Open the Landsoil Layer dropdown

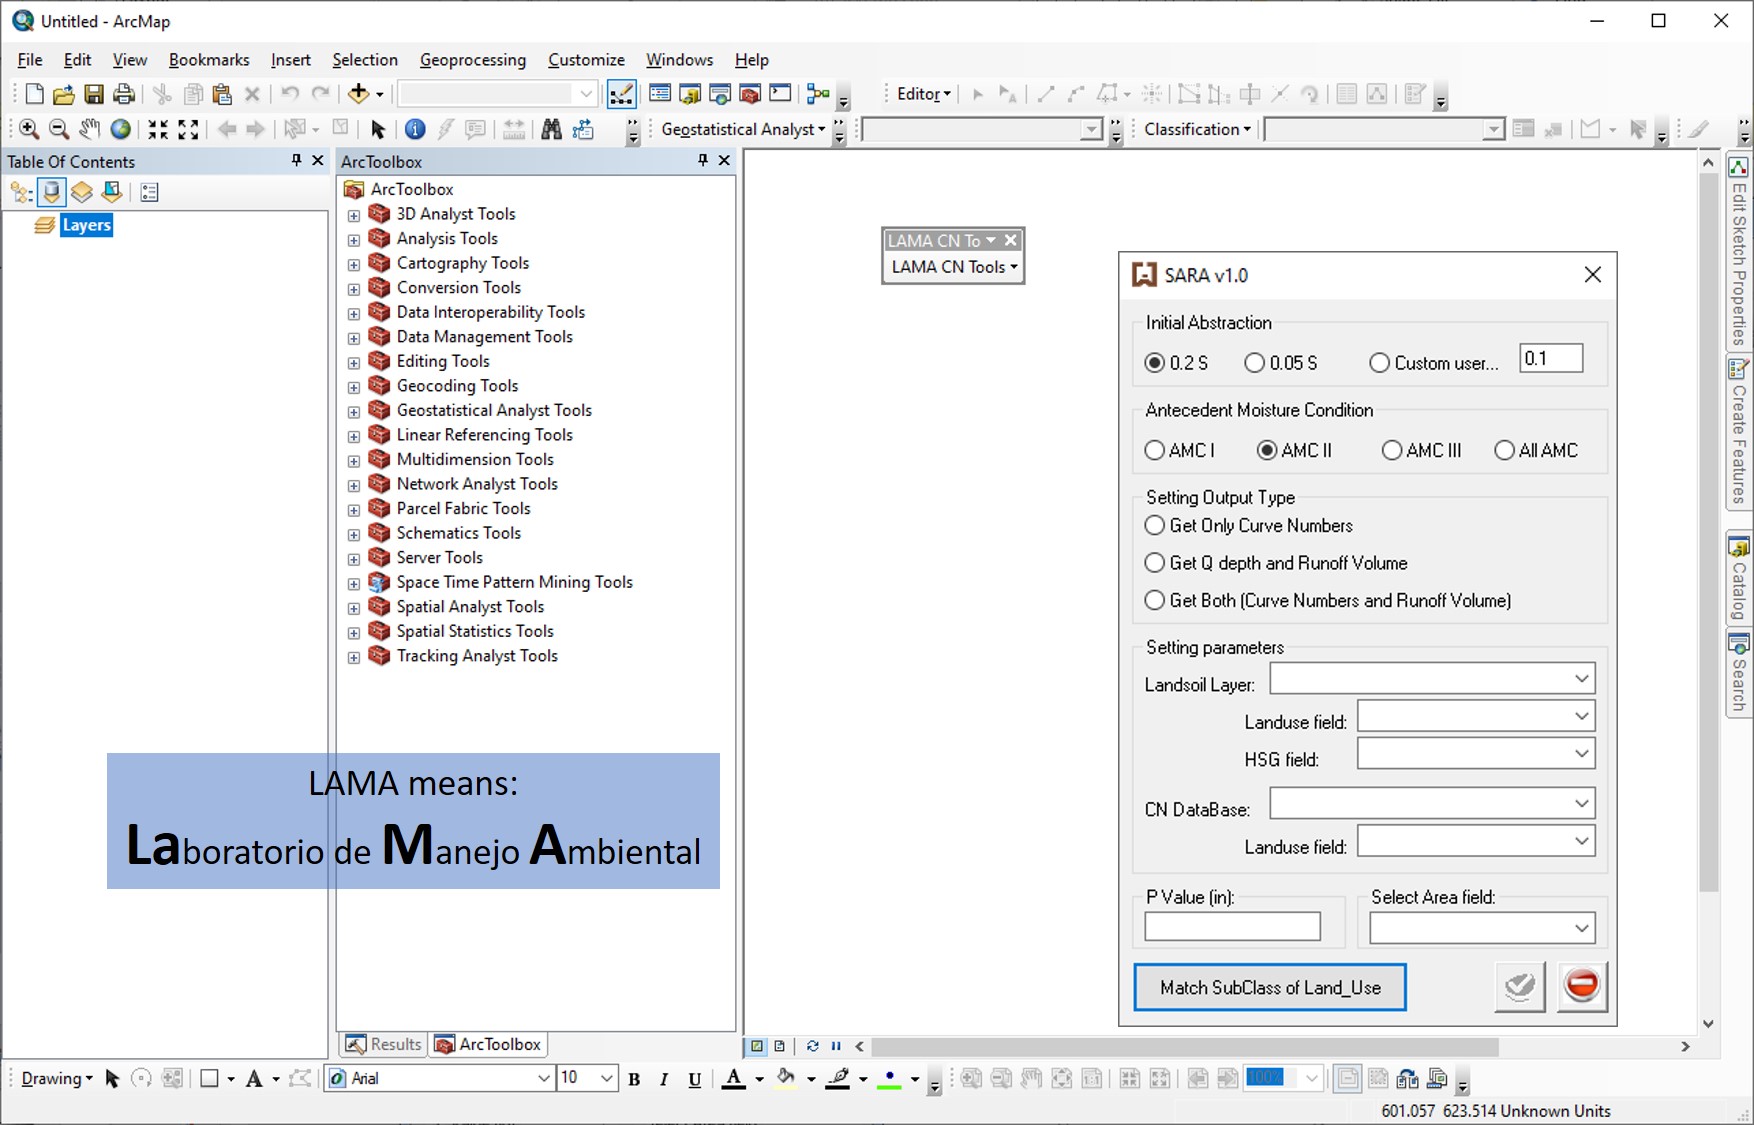(x=1431, y=679)
